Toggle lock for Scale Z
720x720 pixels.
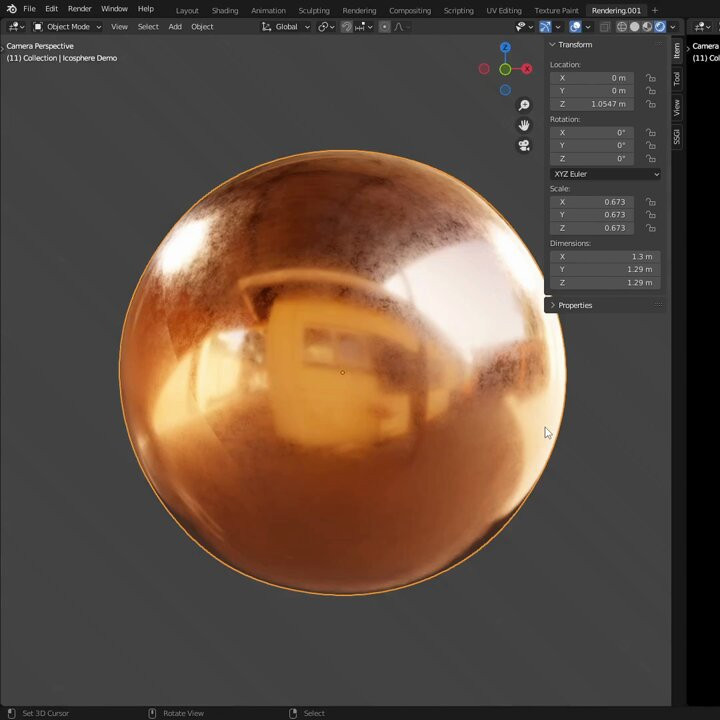[x=651, y=228]
